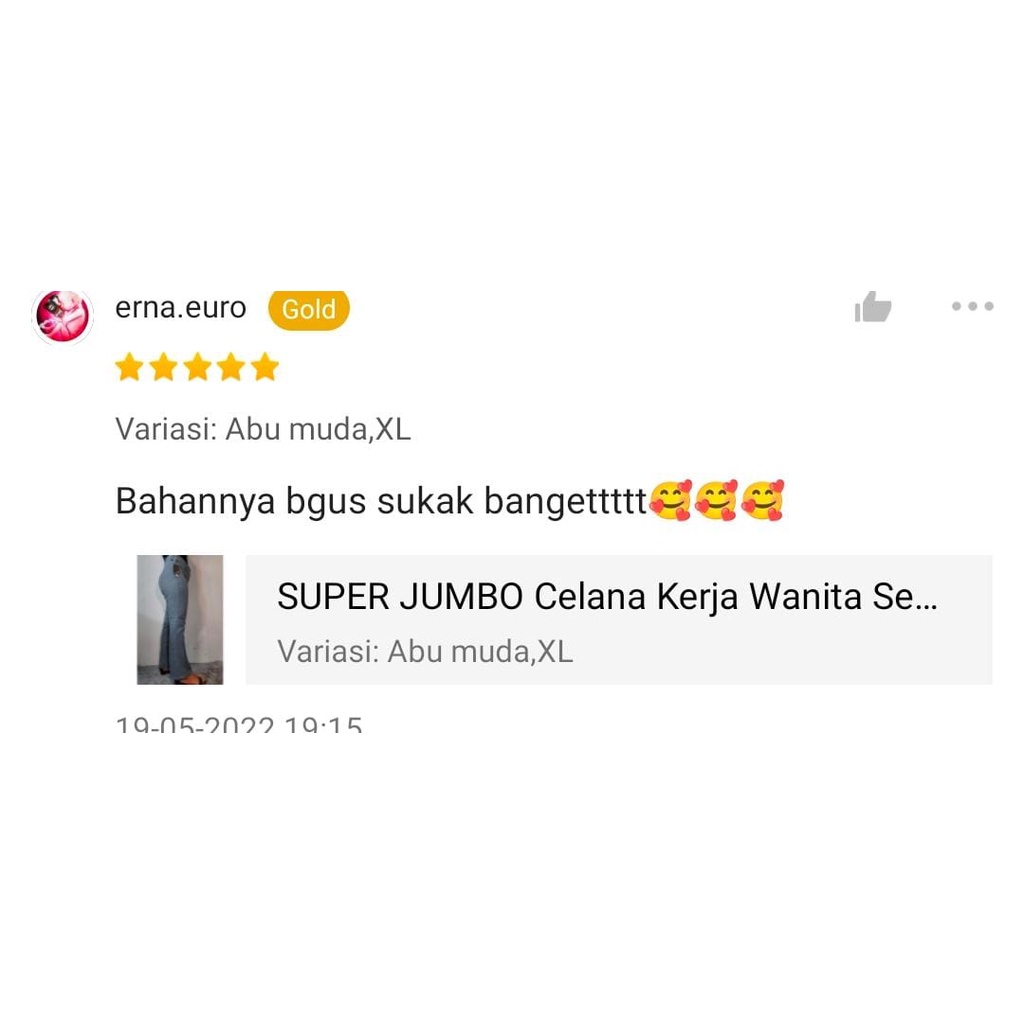Click the word Bahannya in review
Image resolution: width=1024 pixels, height=1024 pixels.
(195, 502)
